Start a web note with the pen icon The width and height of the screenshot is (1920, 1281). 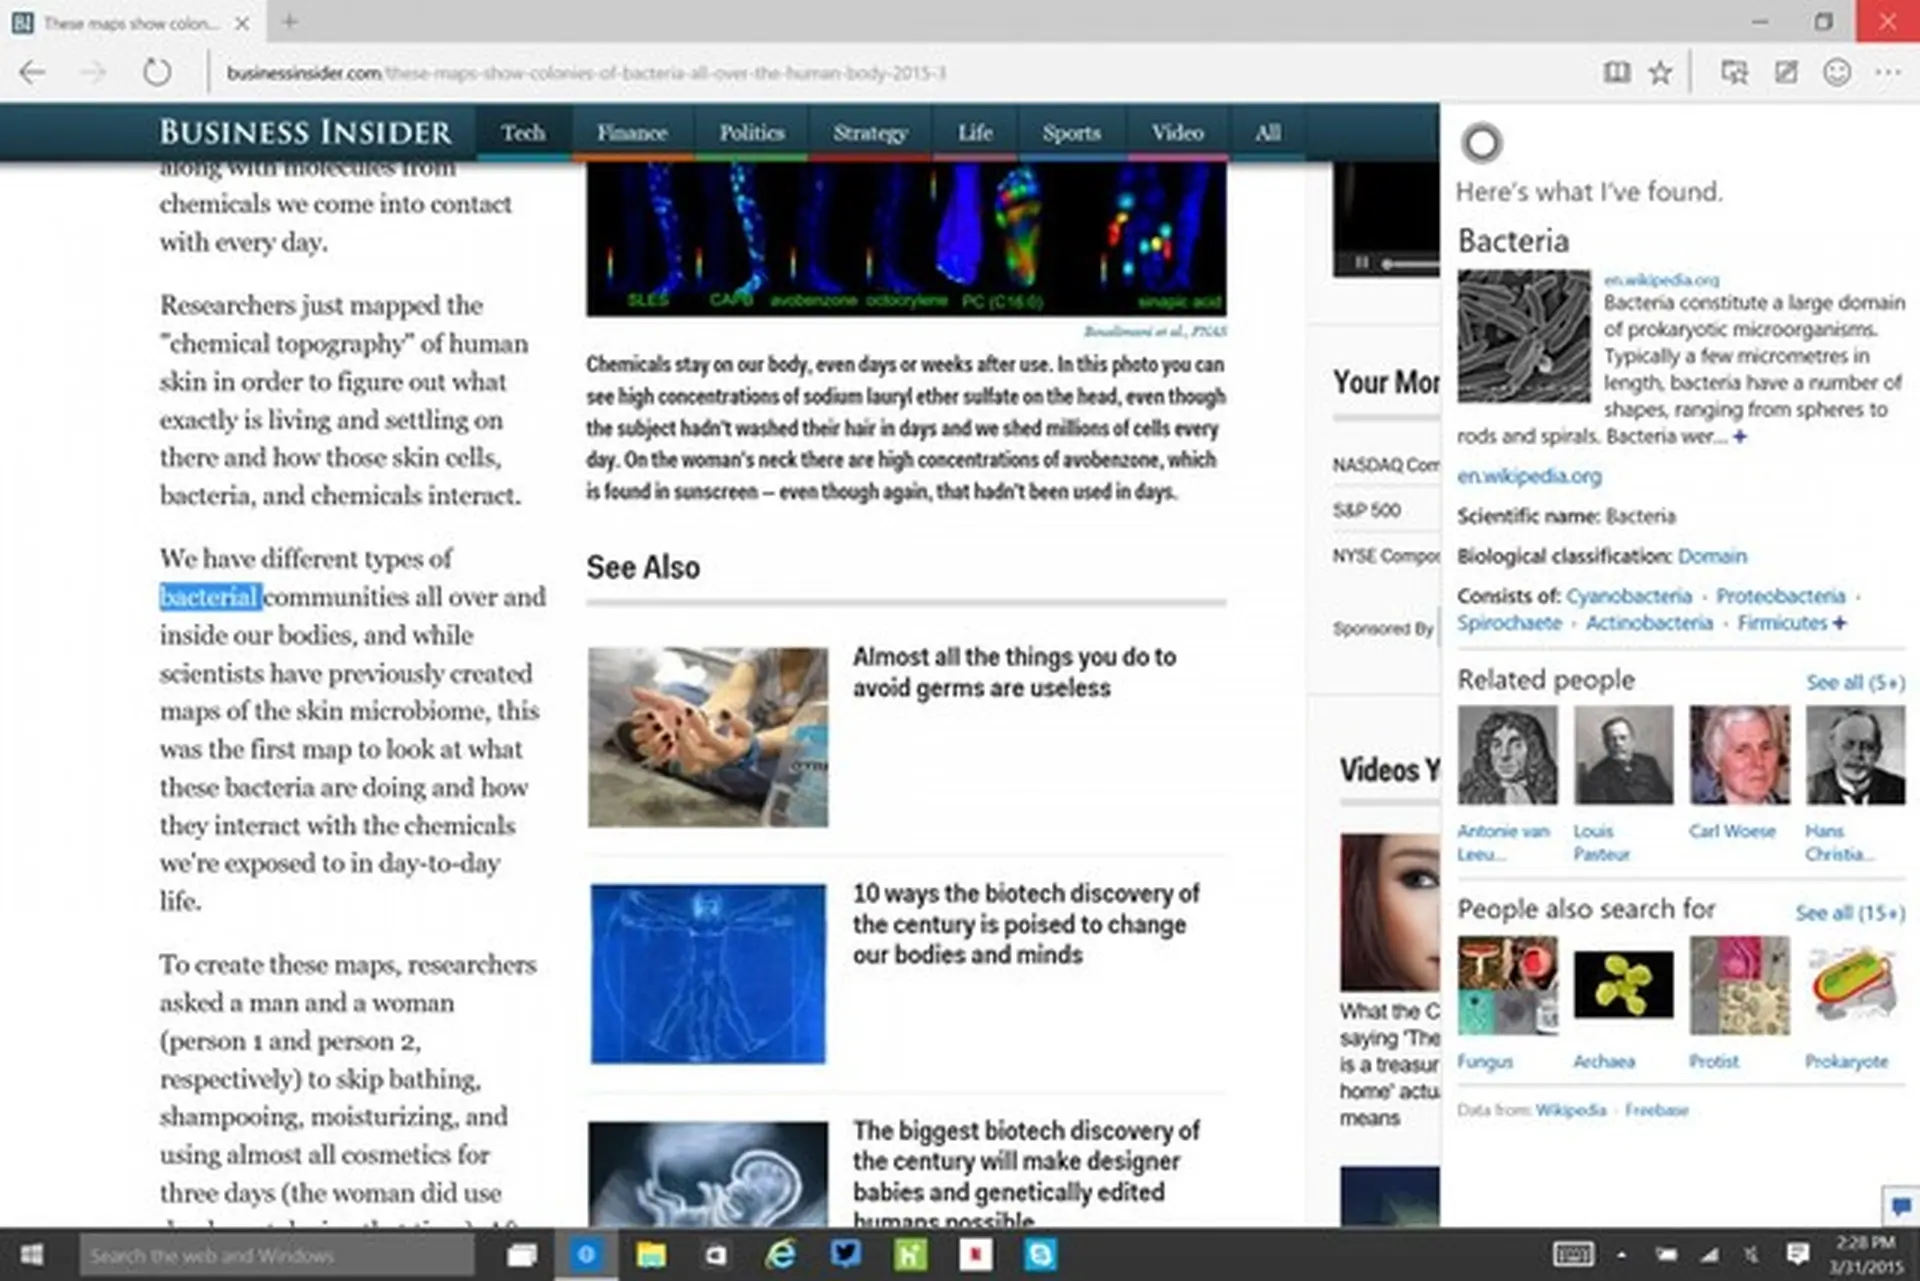1786,72
